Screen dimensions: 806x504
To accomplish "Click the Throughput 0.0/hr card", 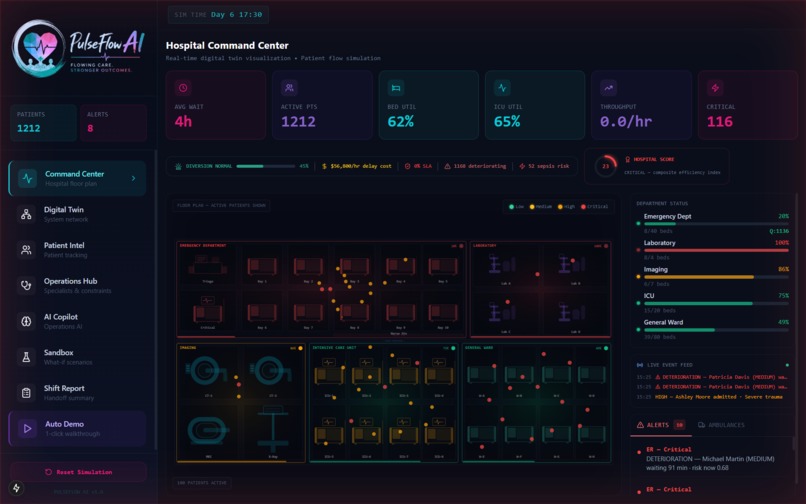I will coord(641,105).
